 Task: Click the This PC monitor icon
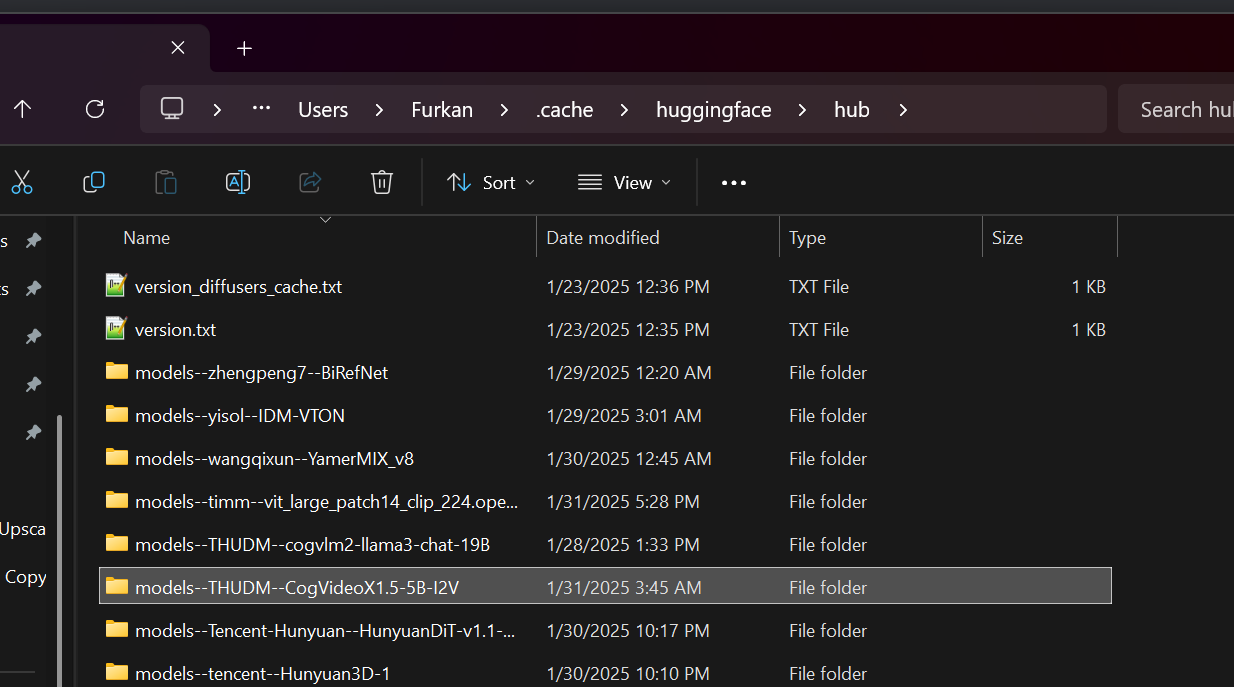[x=172, y=109]
